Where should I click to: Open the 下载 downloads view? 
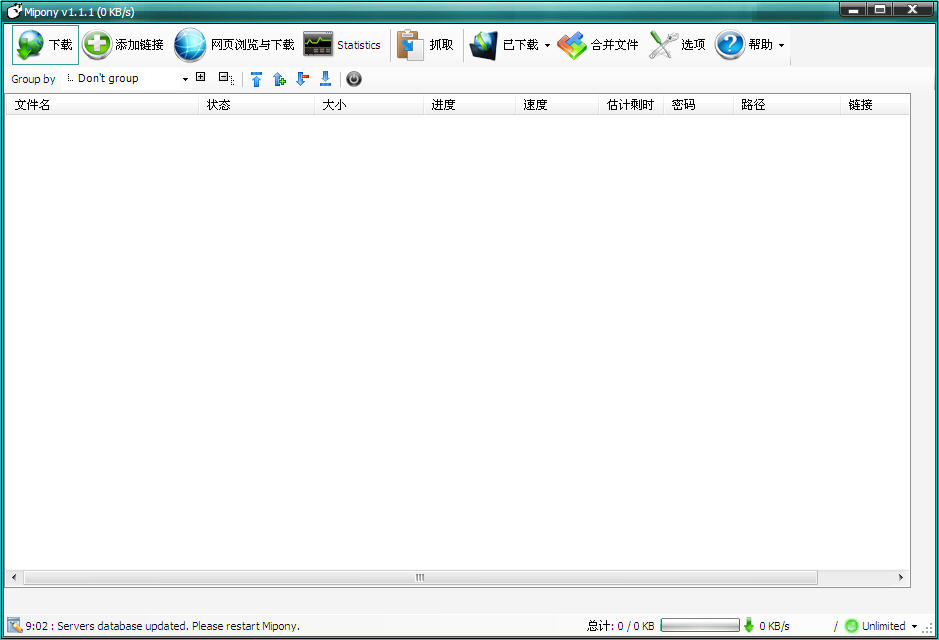[x=46, y=45]
